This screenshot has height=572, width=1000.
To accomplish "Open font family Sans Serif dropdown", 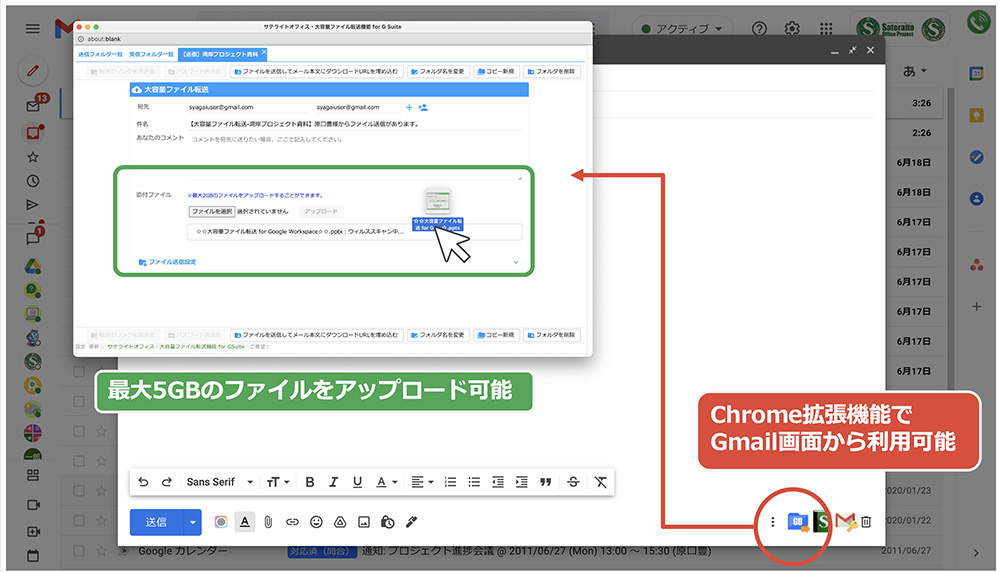I will pyautogui.click(x=219, y=482).
